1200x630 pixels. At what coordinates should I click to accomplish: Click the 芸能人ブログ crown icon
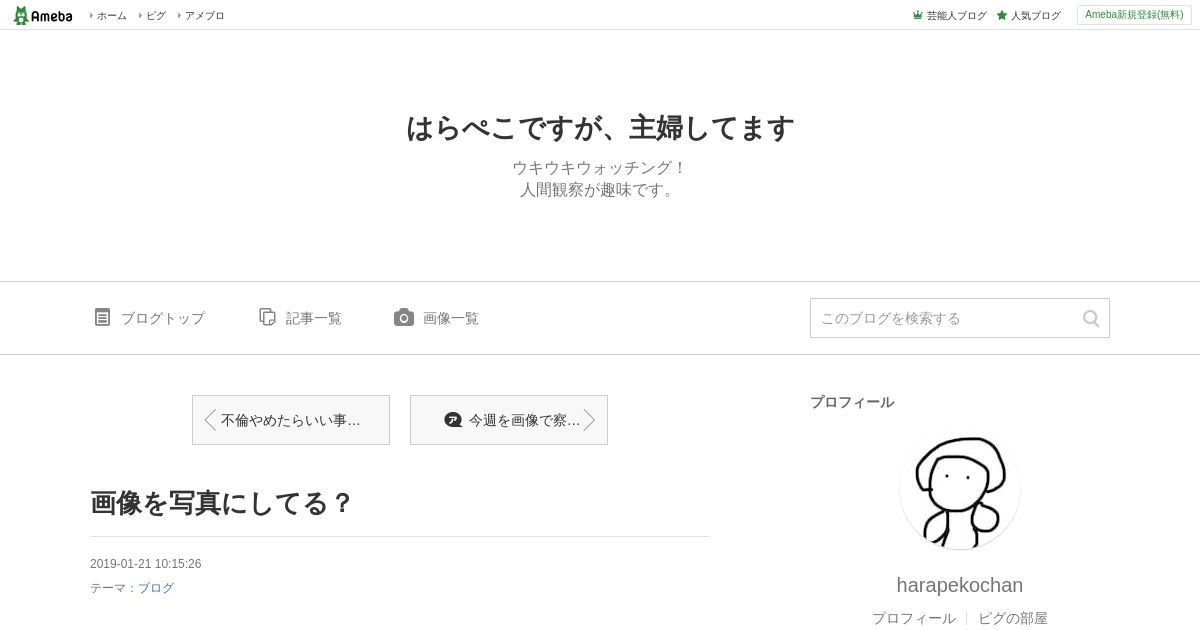[x=917, y=15]
